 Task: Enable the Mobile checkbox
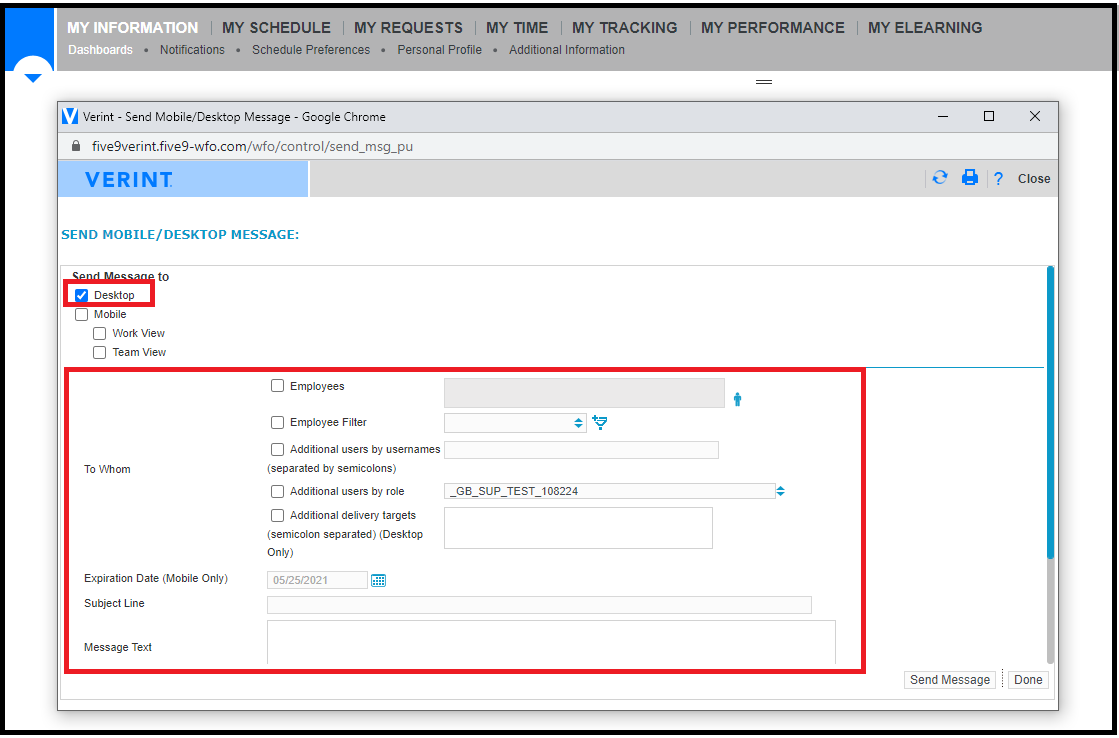tap(81, 315)
